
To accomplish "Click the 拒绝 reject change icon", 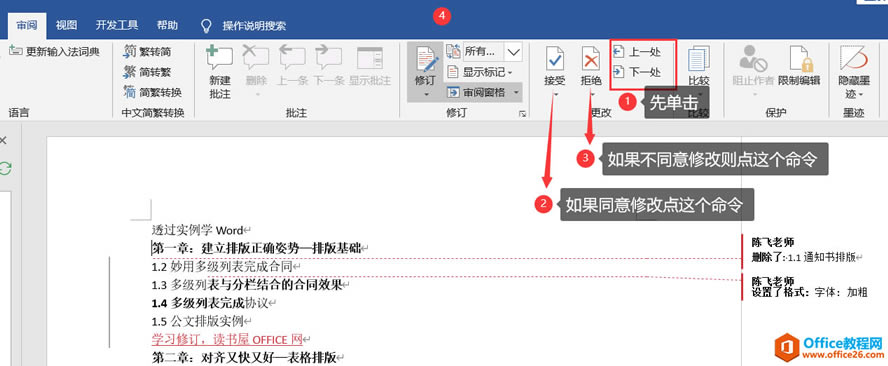I will click(x=591, y=59).
